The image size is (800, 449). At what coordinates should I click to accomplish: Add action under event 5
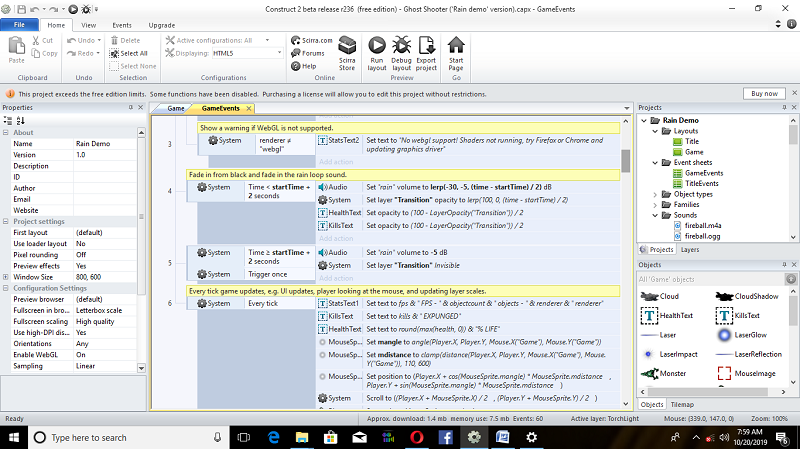(x=336, y=278)
